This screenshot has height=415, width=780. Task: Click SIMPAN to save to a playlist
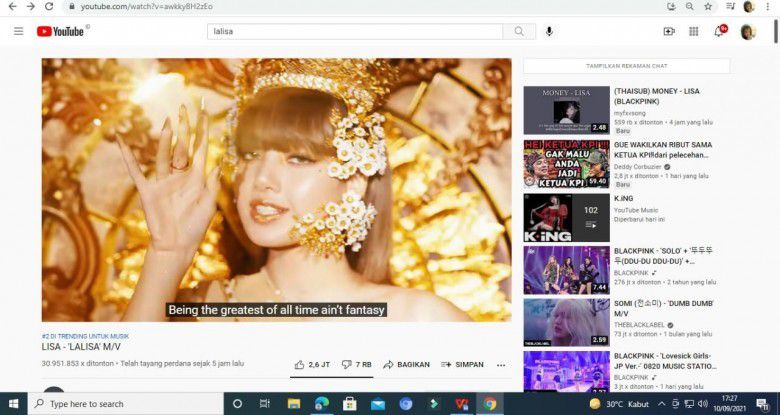463,365
